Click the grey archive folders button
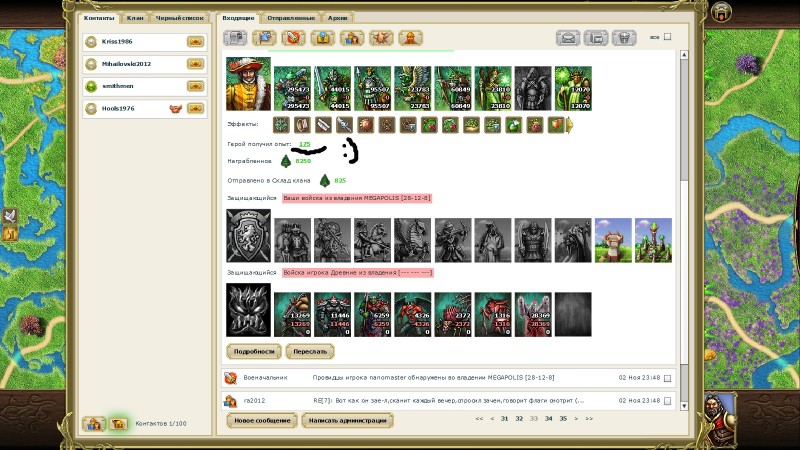Viewport: 800px width, 450px height. pos(596,38)
